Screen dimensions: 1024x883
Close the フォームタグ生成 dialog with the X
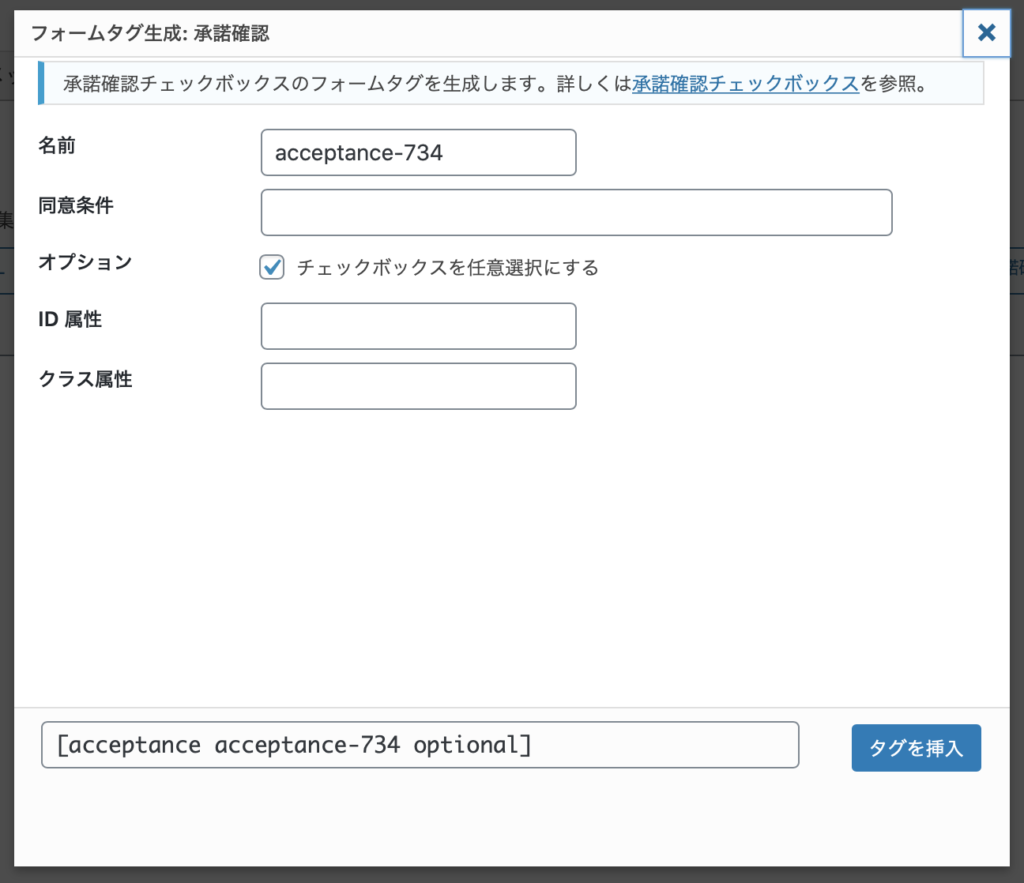click(x=986, y=33)
